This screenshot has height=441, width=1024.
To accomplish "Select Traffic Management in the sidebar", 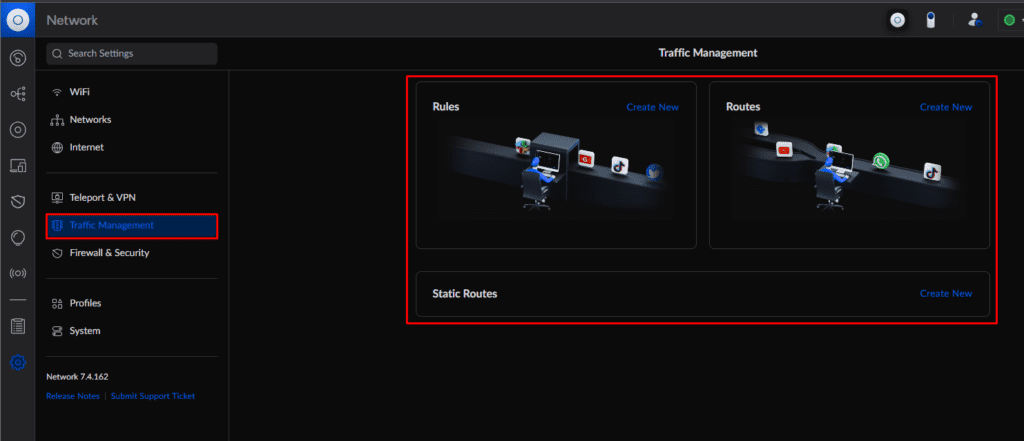I will pos(132,225).
